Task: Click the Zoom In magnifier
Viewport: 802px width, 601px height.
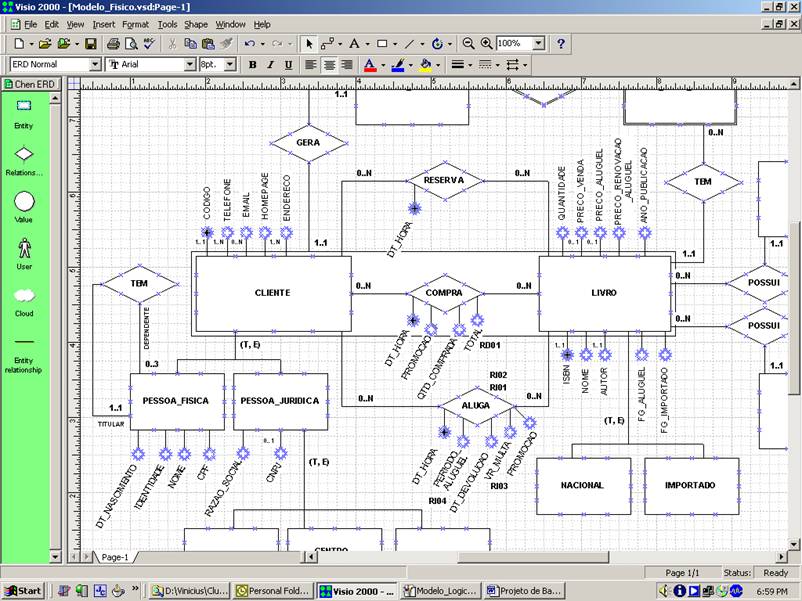Action: point(487,44)
